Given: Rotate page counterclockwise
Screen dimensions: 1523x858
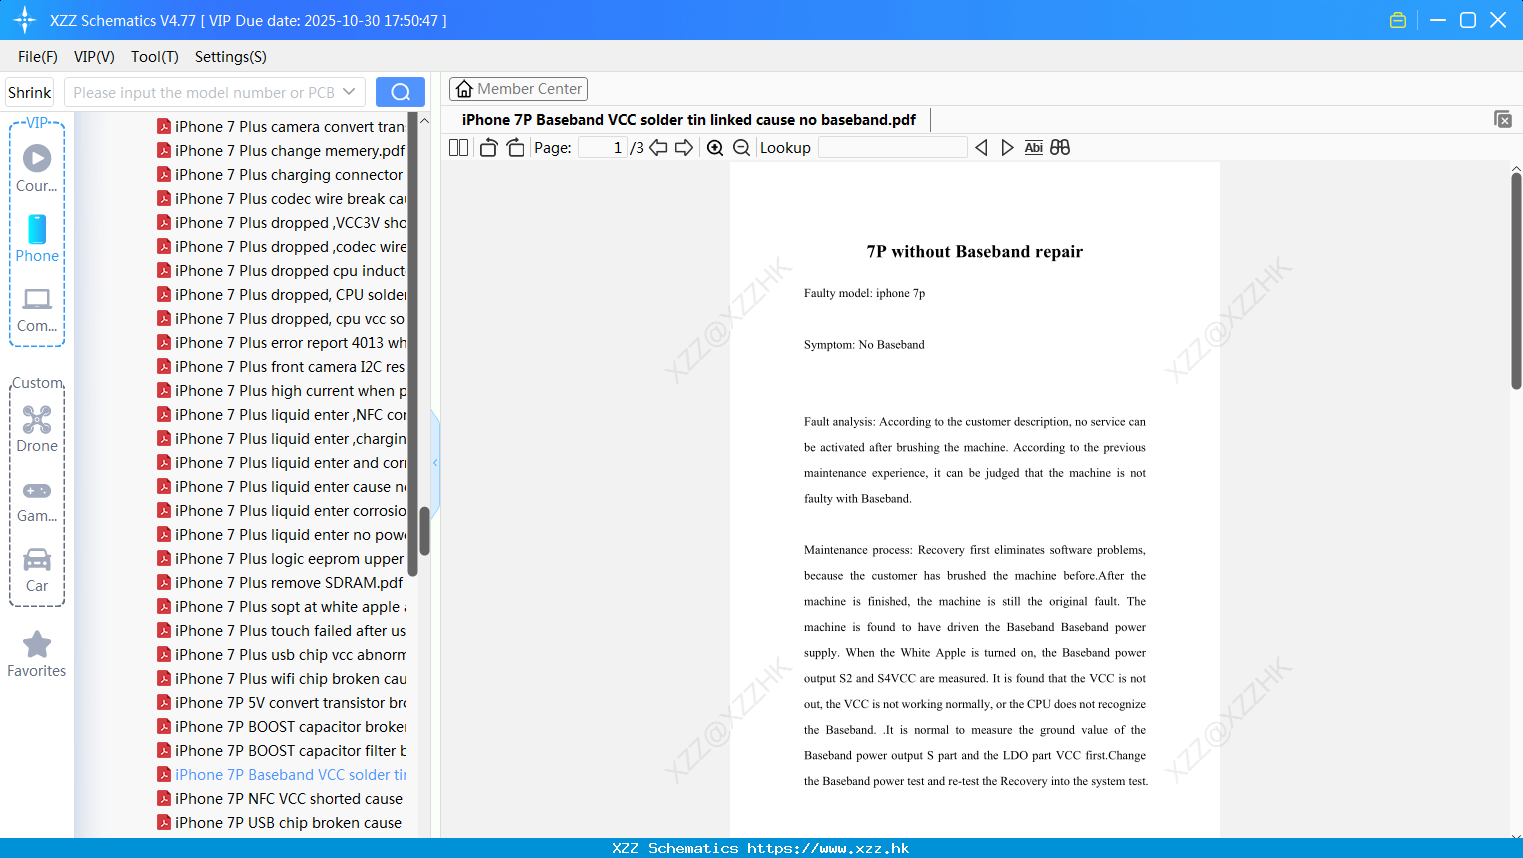Looking at the screenshot, I should [x=488, y=148].
